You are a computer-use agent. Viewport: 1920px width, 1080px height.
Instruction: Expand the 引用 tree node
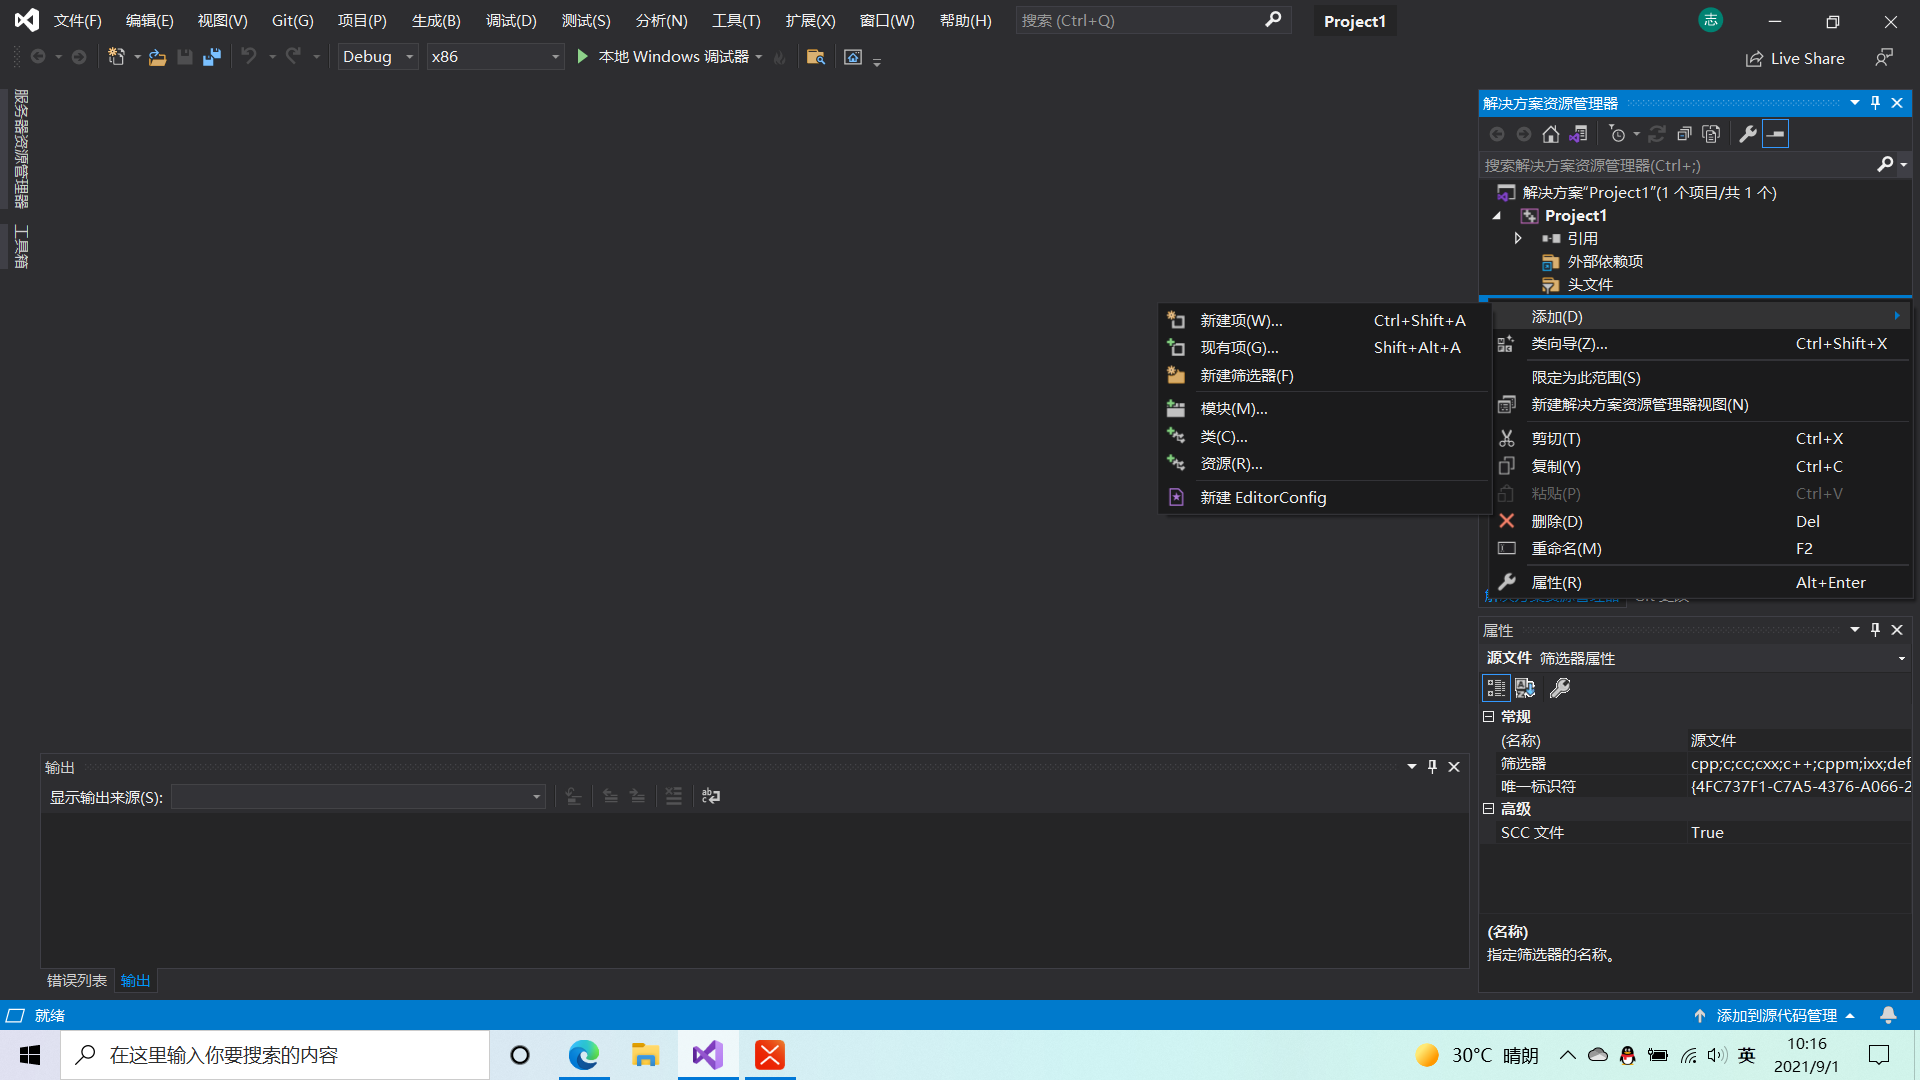click(1518, 238)
